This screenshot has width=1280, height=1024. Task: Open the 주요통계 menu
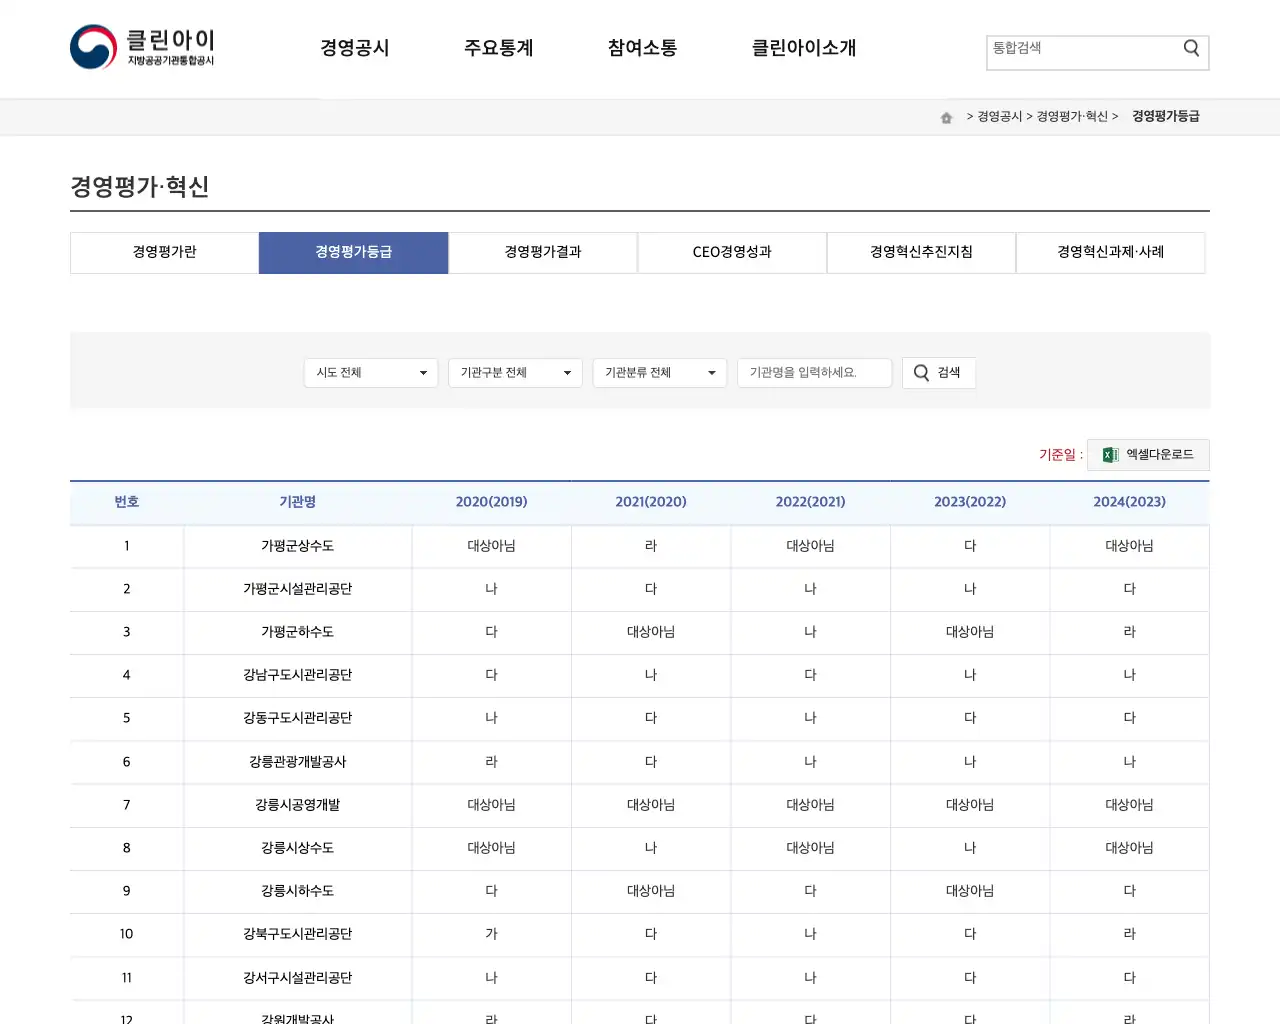499,47
